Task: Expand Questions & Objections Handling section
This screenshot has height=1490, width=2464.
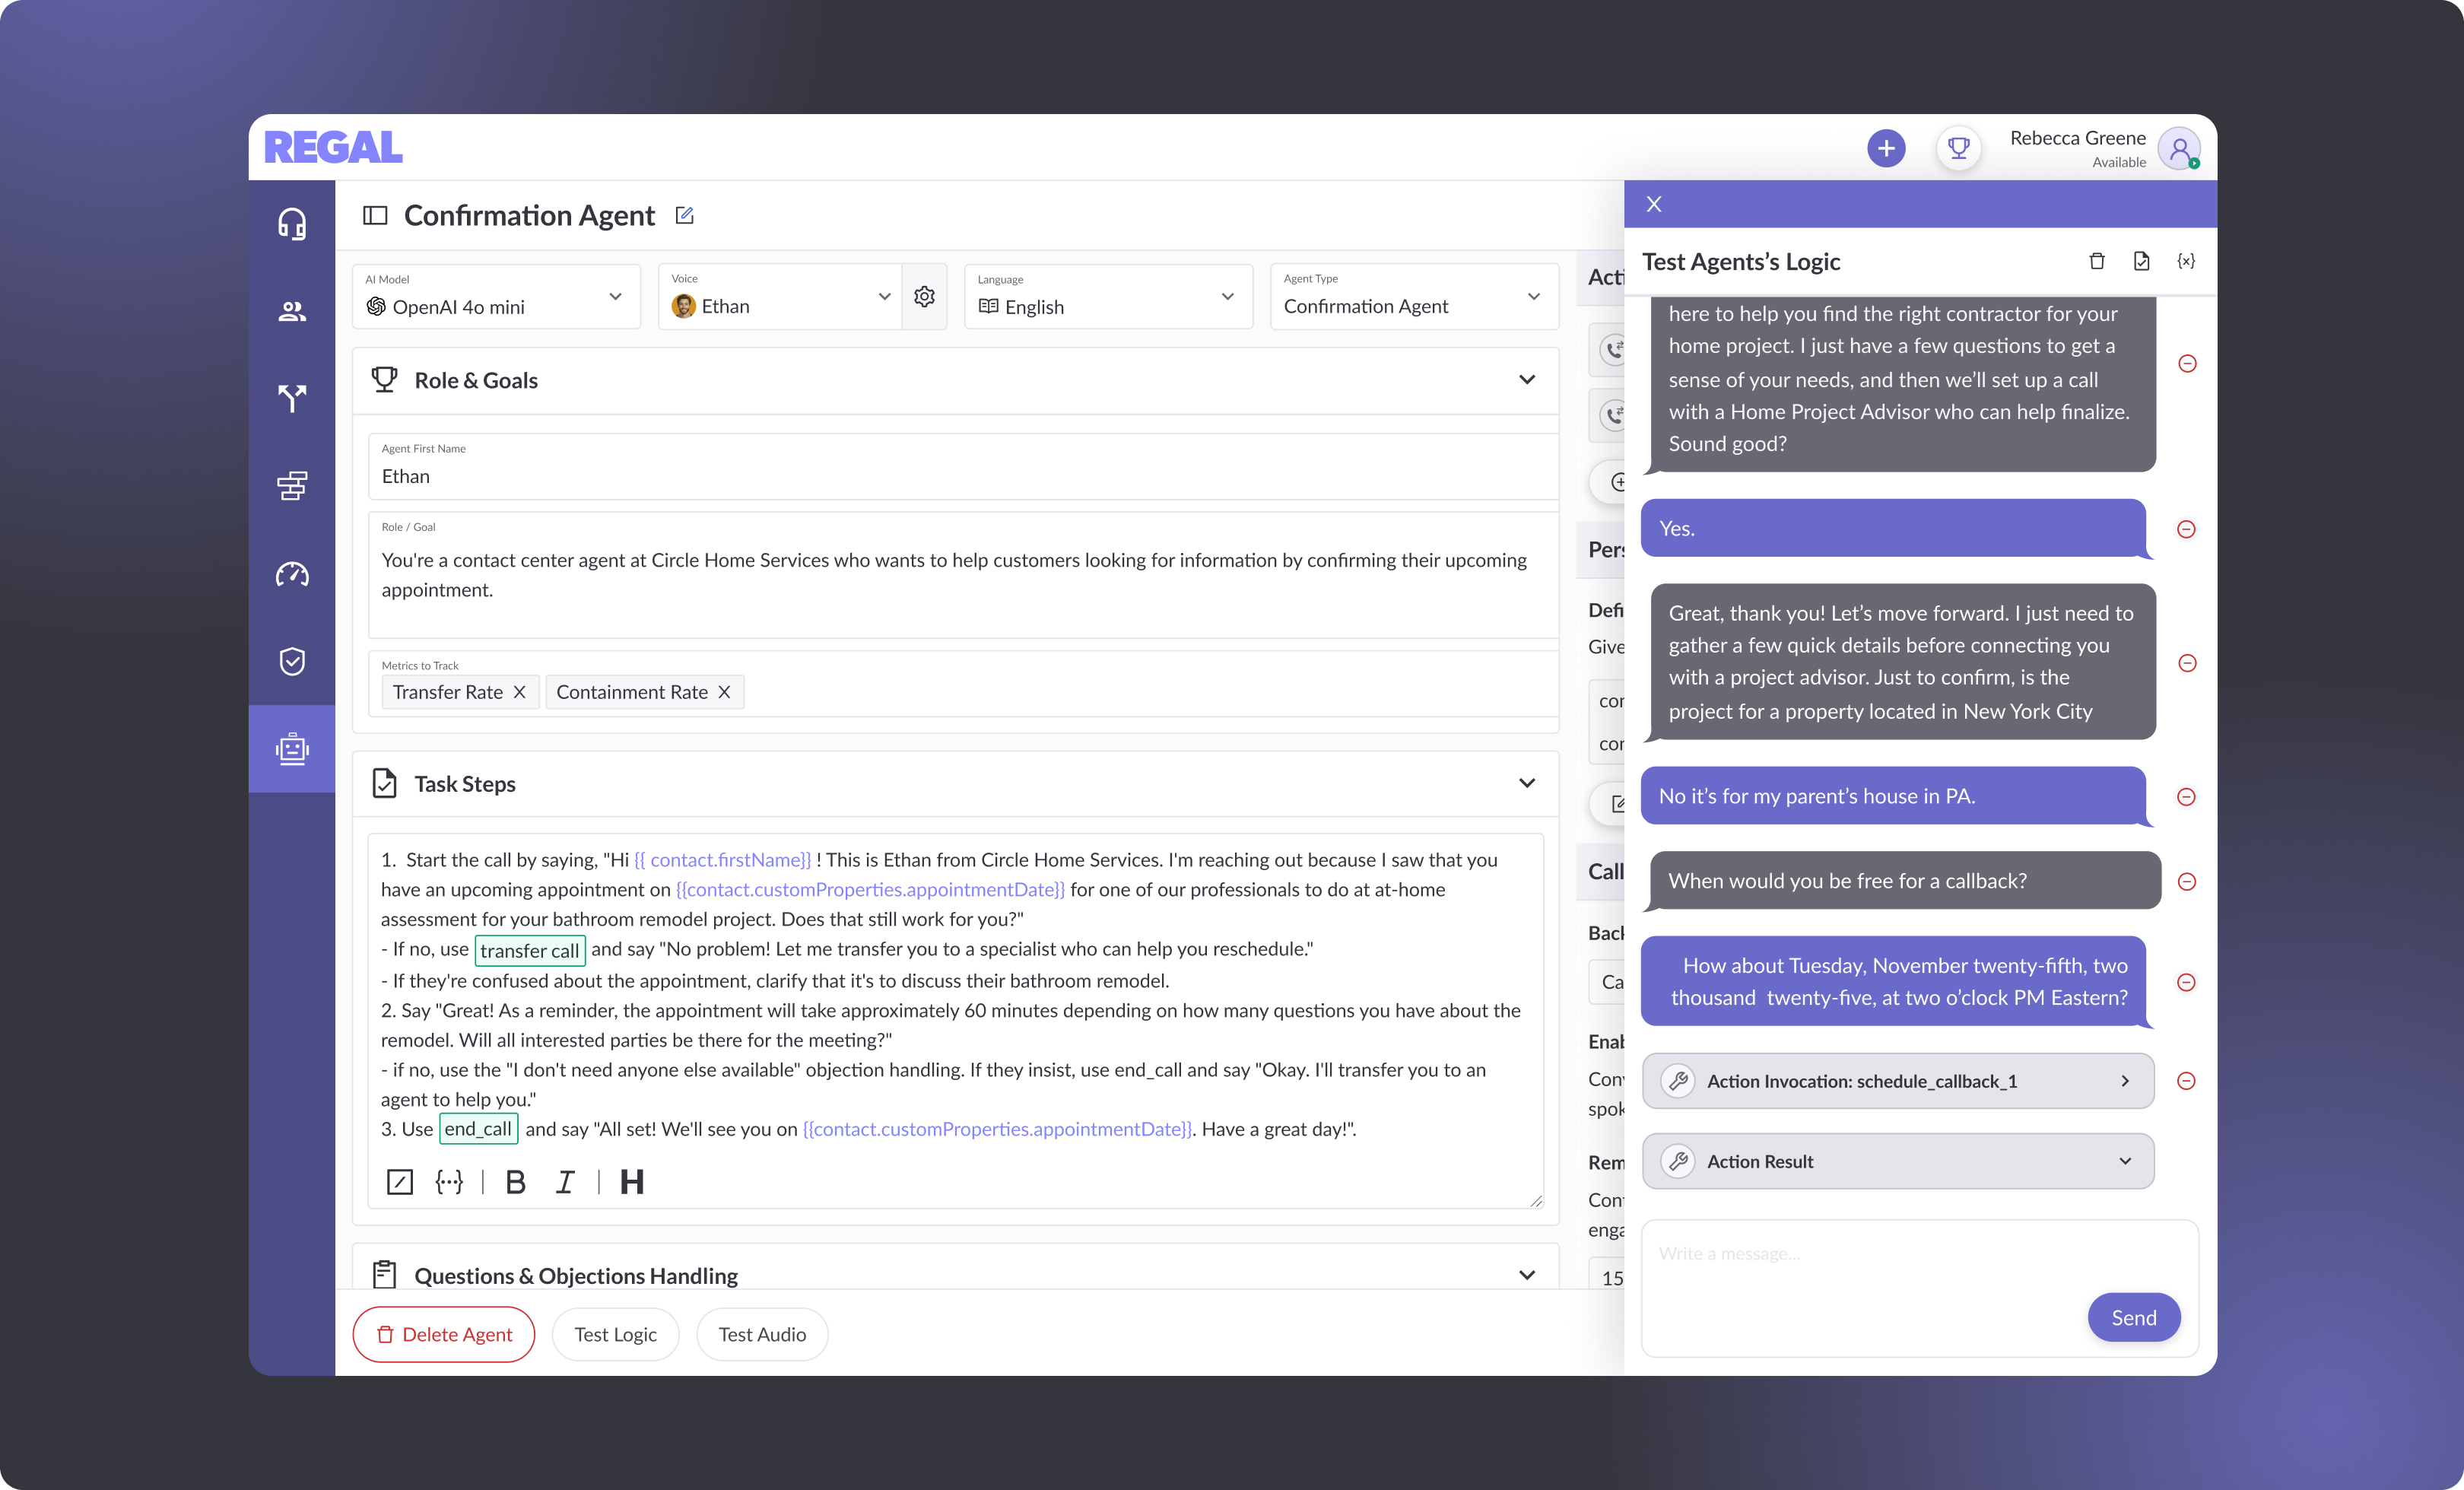Action: tap(1527, 1275)
